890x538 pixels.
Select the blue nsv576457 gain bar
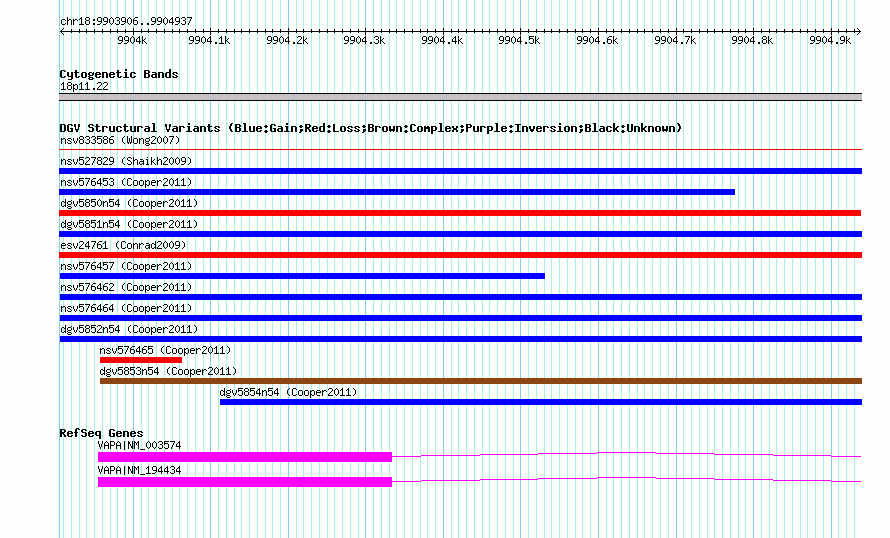302,276
